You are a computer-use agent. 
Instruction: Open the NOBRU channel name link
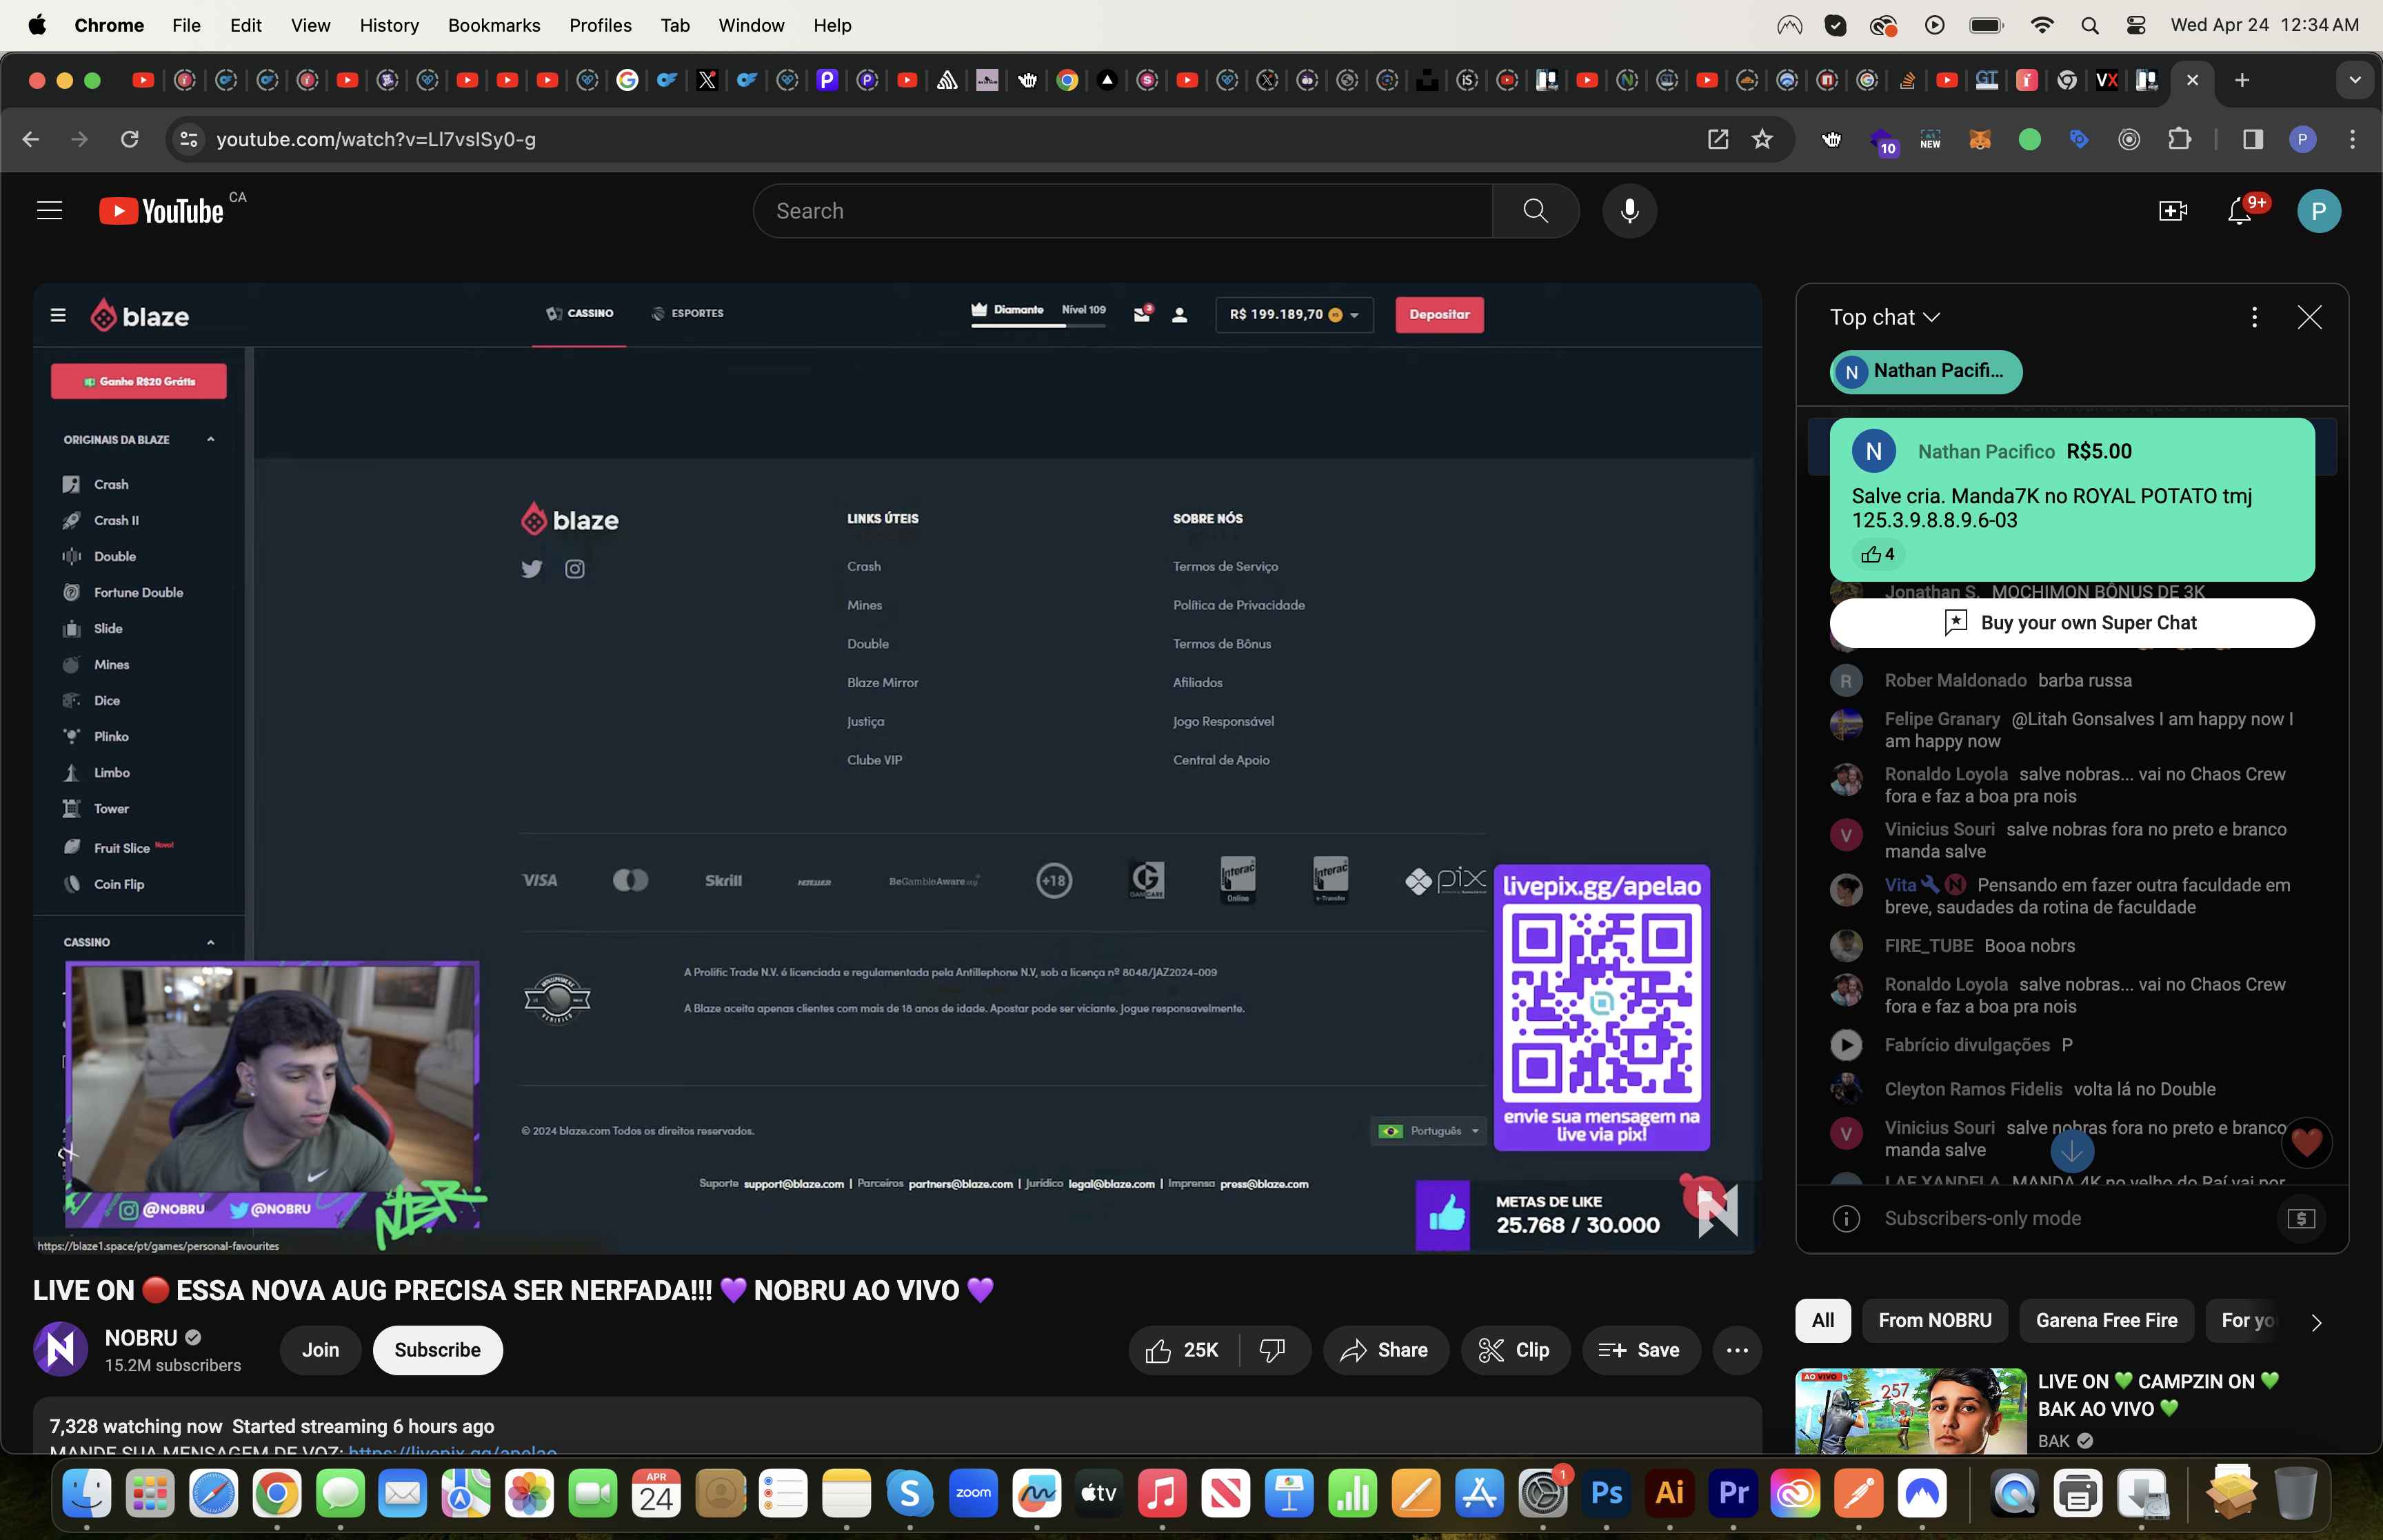pyautogui.click(x=141, y=1338)
